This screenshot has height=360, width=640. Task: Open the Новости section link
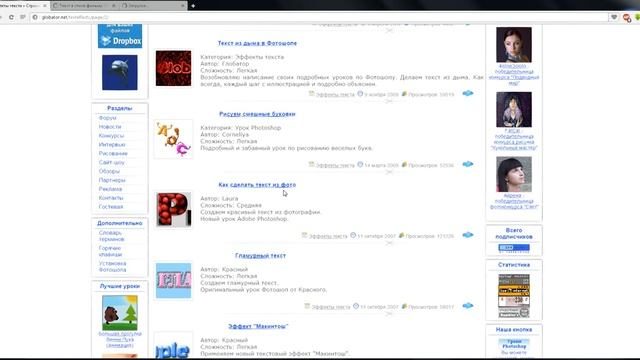point(110,127)
